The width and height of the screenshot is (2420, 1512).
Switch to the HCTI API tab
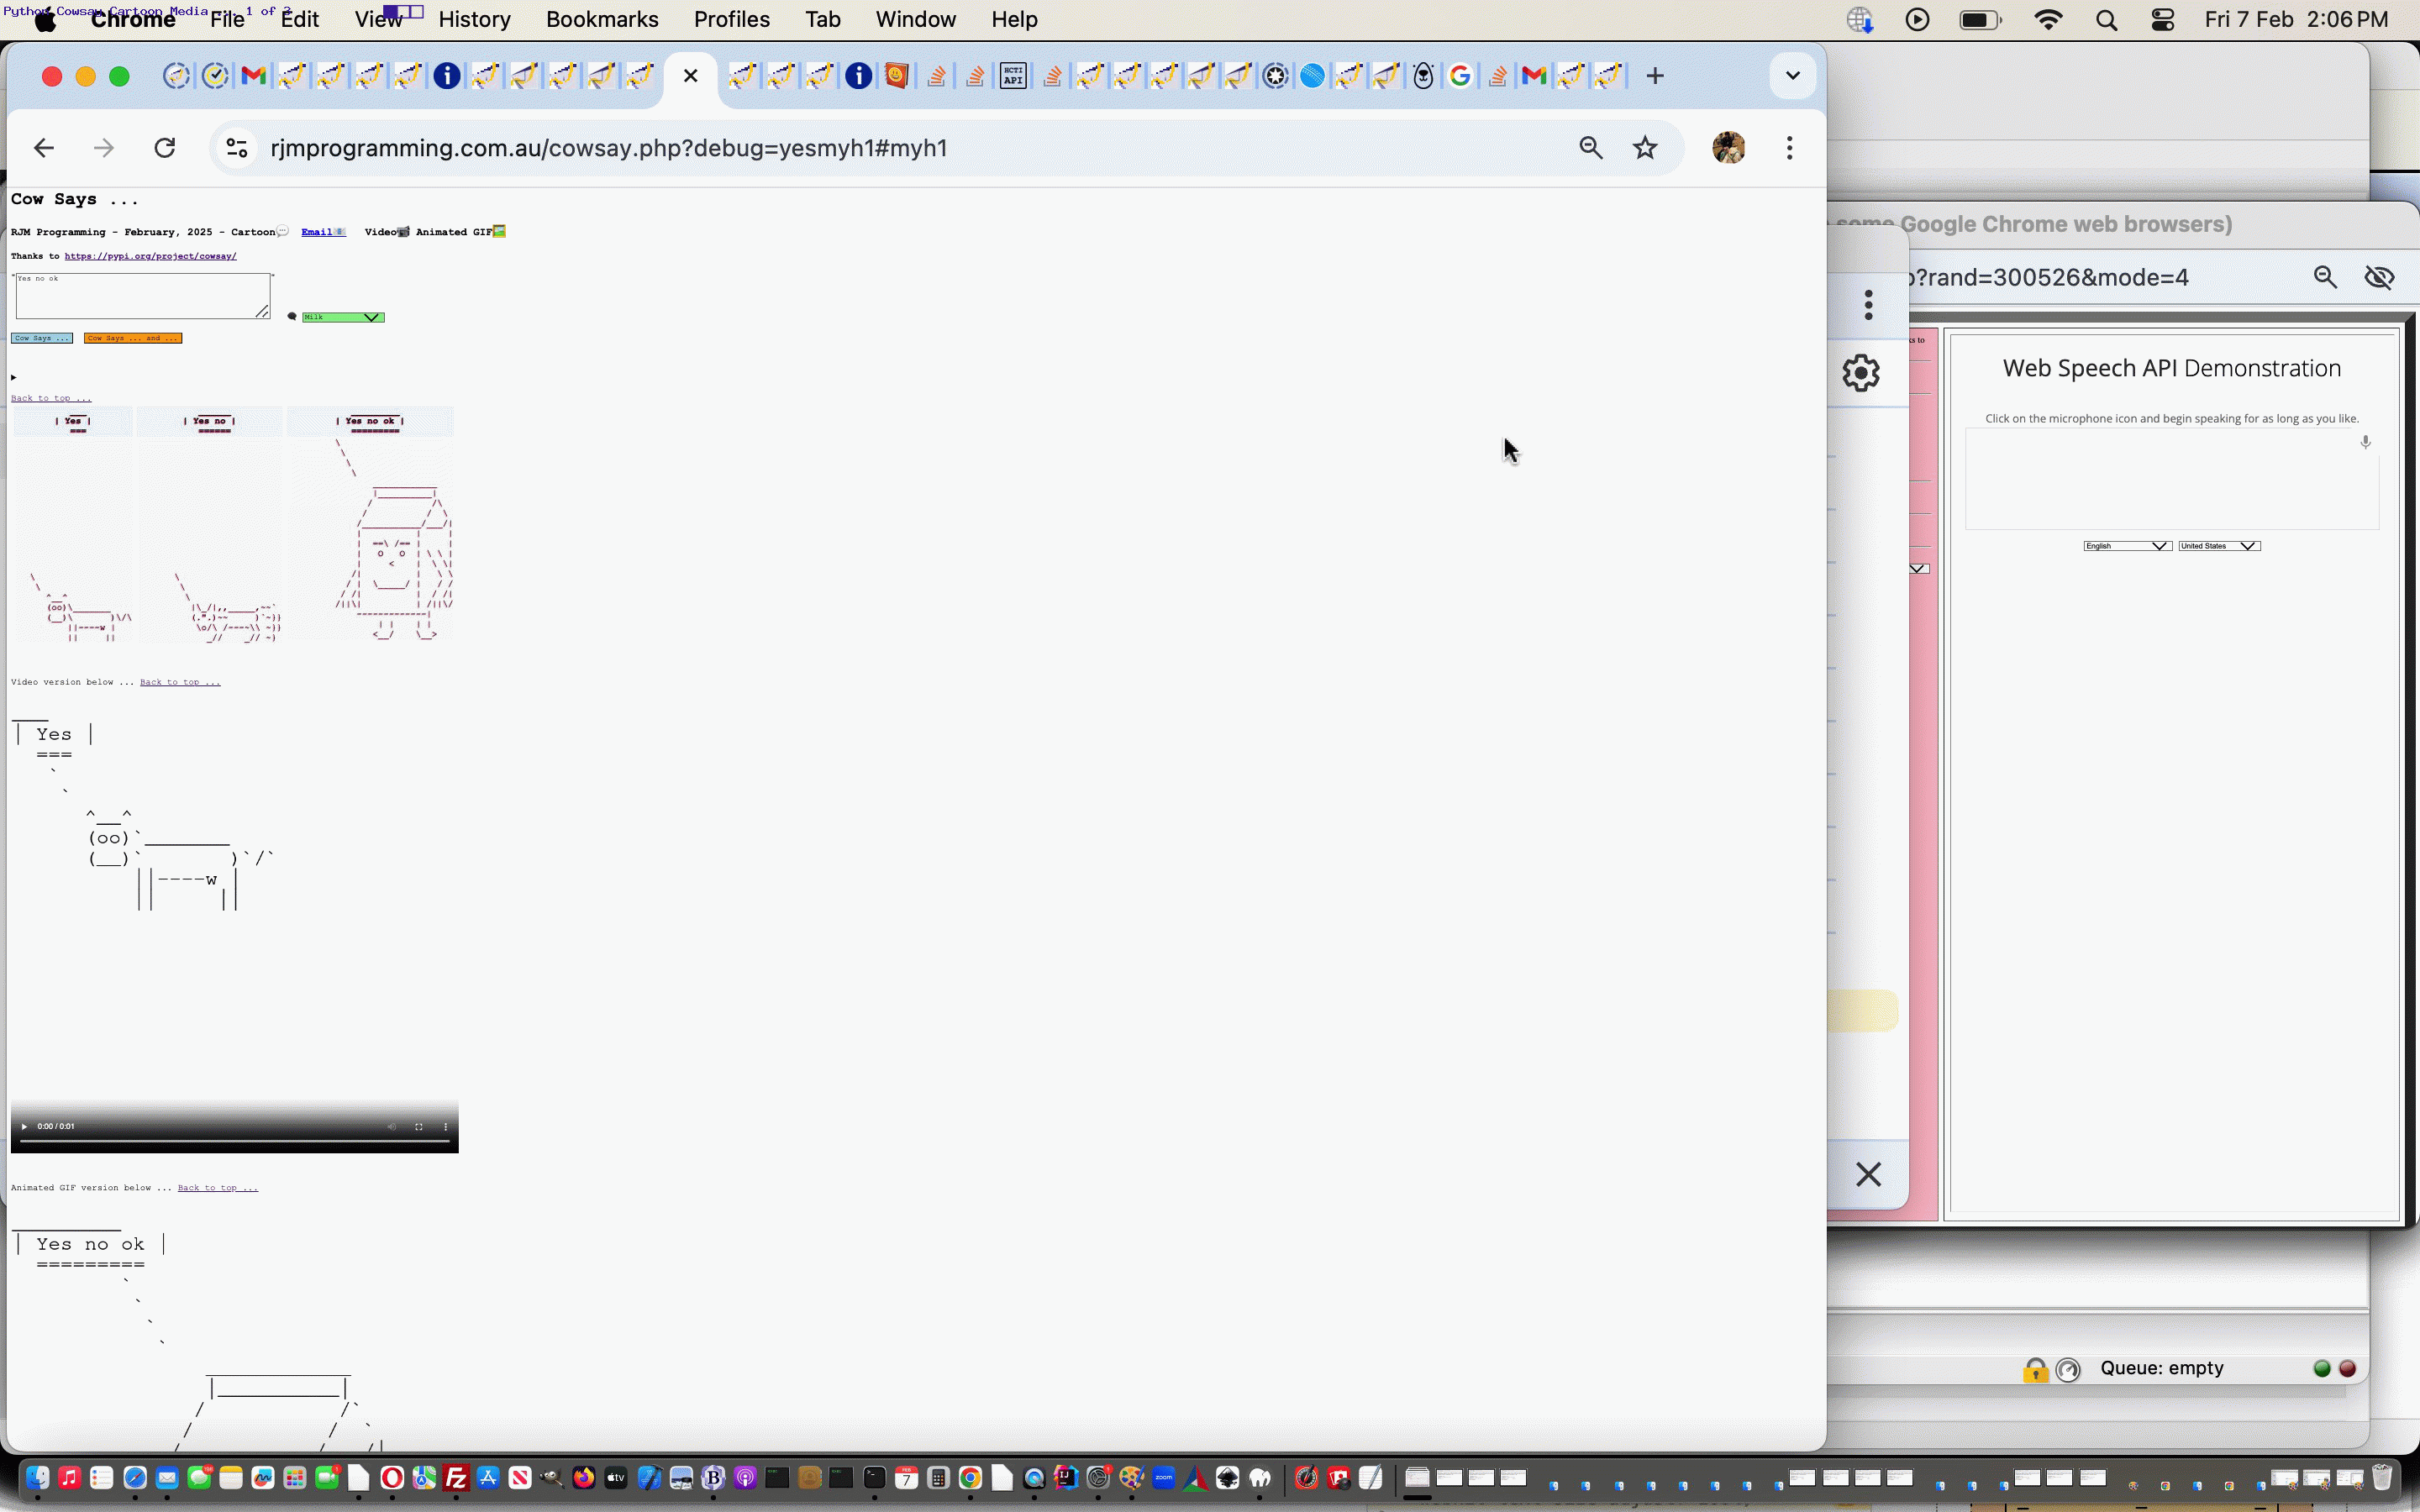tap(1013, 76)
